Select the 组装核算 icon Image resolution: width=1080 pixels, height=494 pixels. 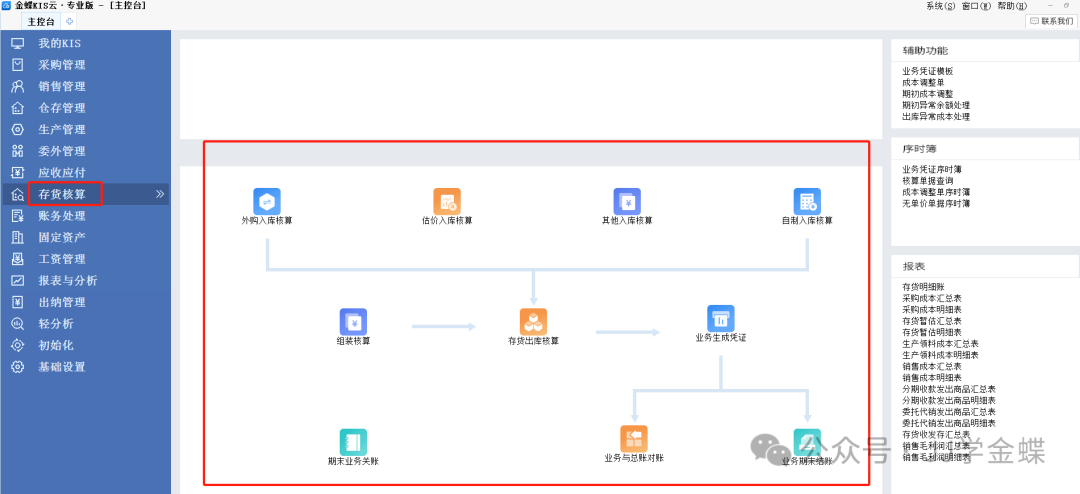[353, 322]
